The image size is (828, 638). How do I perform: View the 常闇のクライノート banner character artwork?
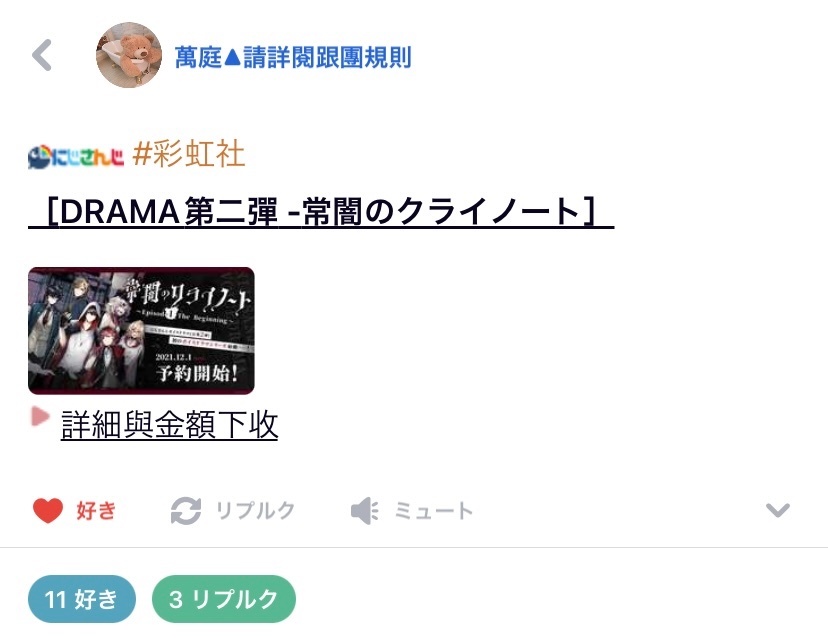point(142,331)
